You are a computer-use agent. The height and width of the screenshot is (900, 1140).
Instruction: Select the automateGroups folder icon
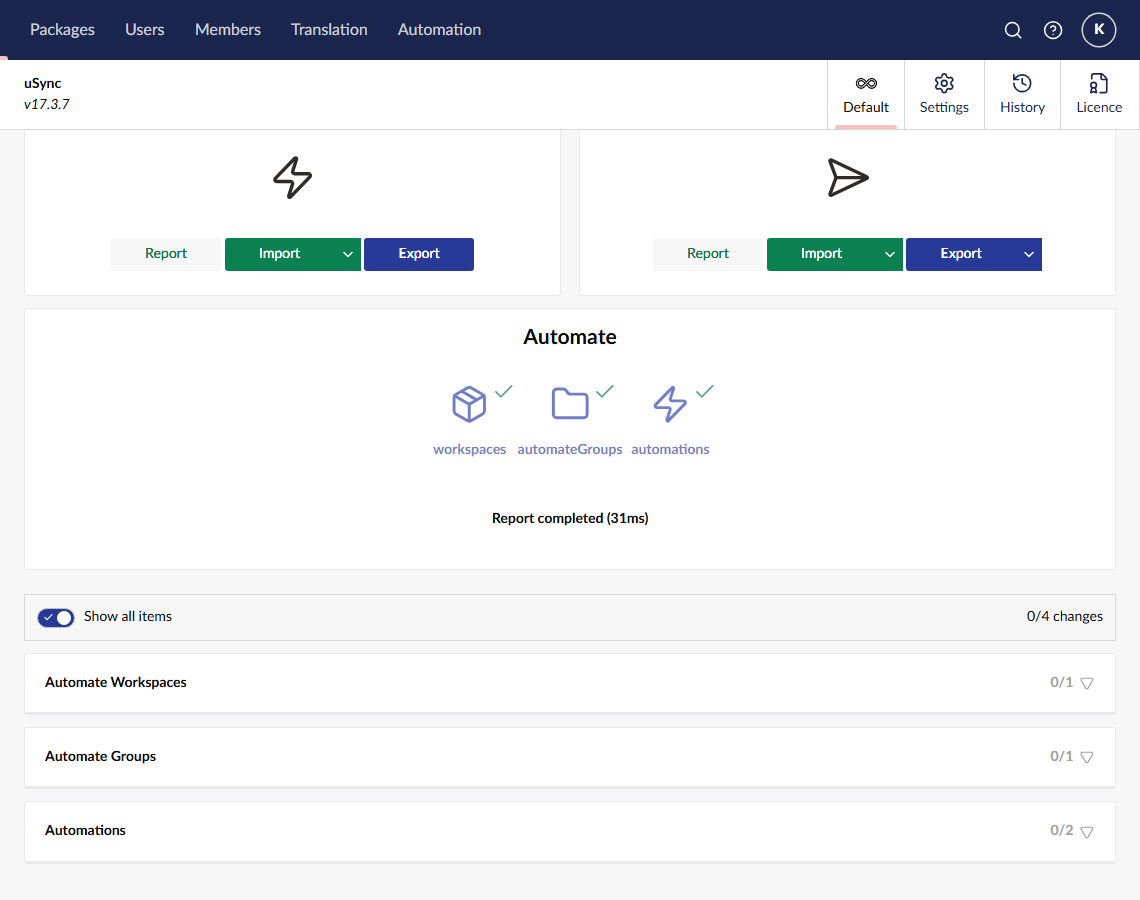[570, 403]
